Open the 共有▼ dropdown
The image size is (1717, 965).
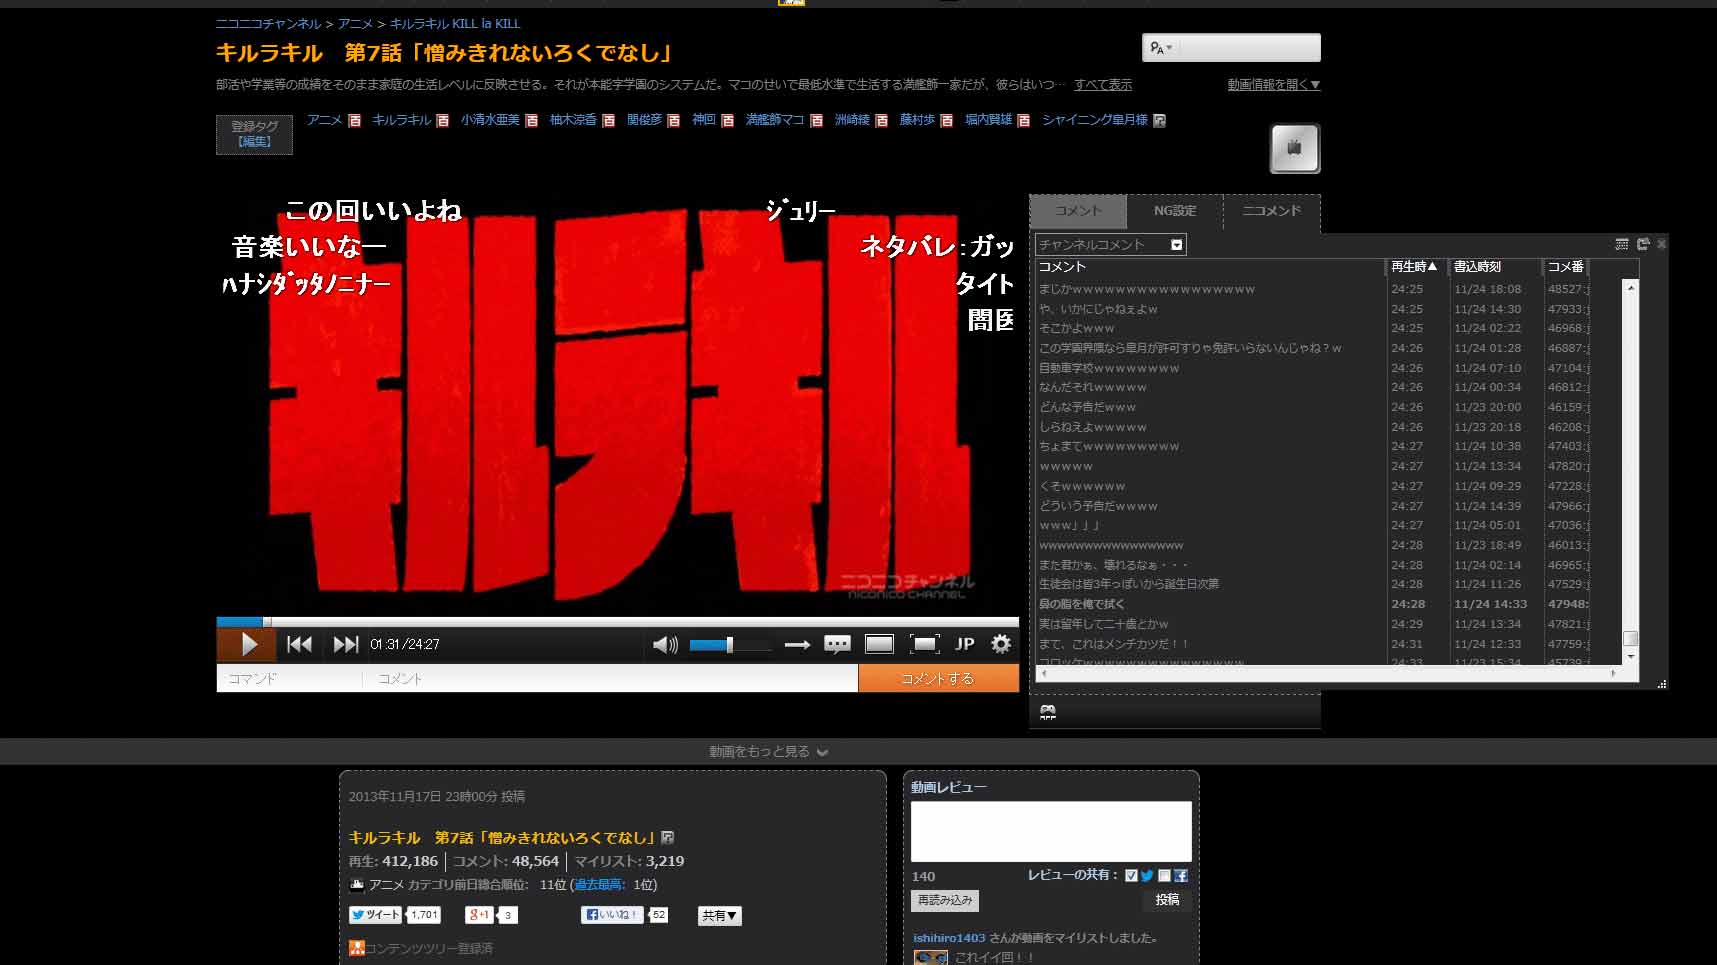pos(719,916)
